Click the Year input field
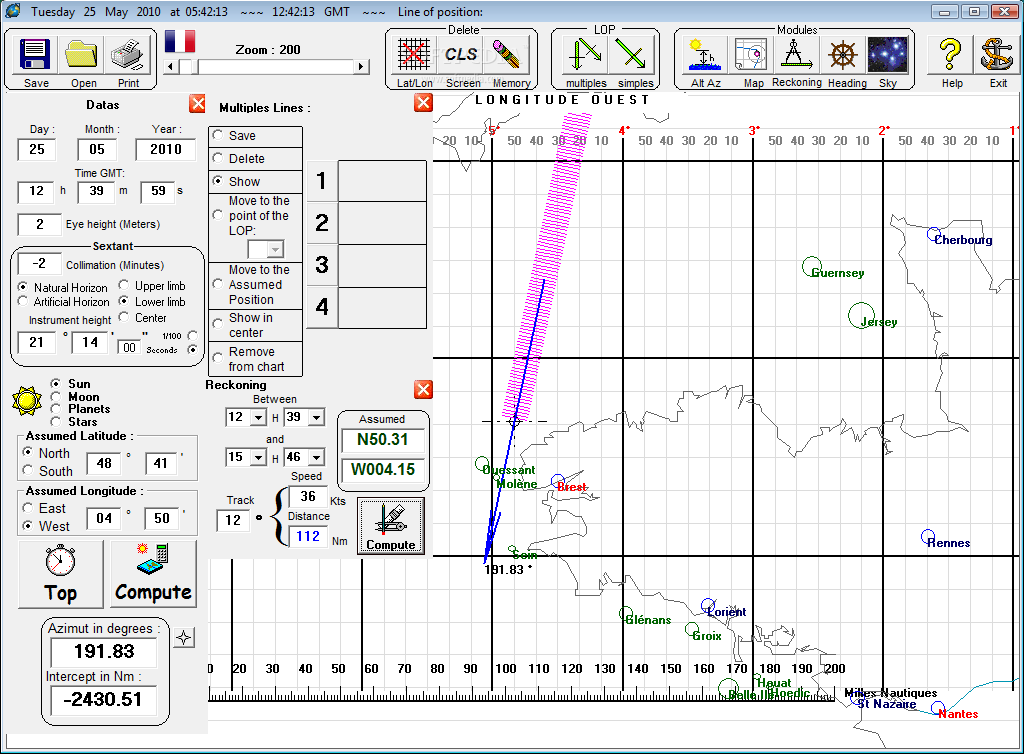 point(166,149)
